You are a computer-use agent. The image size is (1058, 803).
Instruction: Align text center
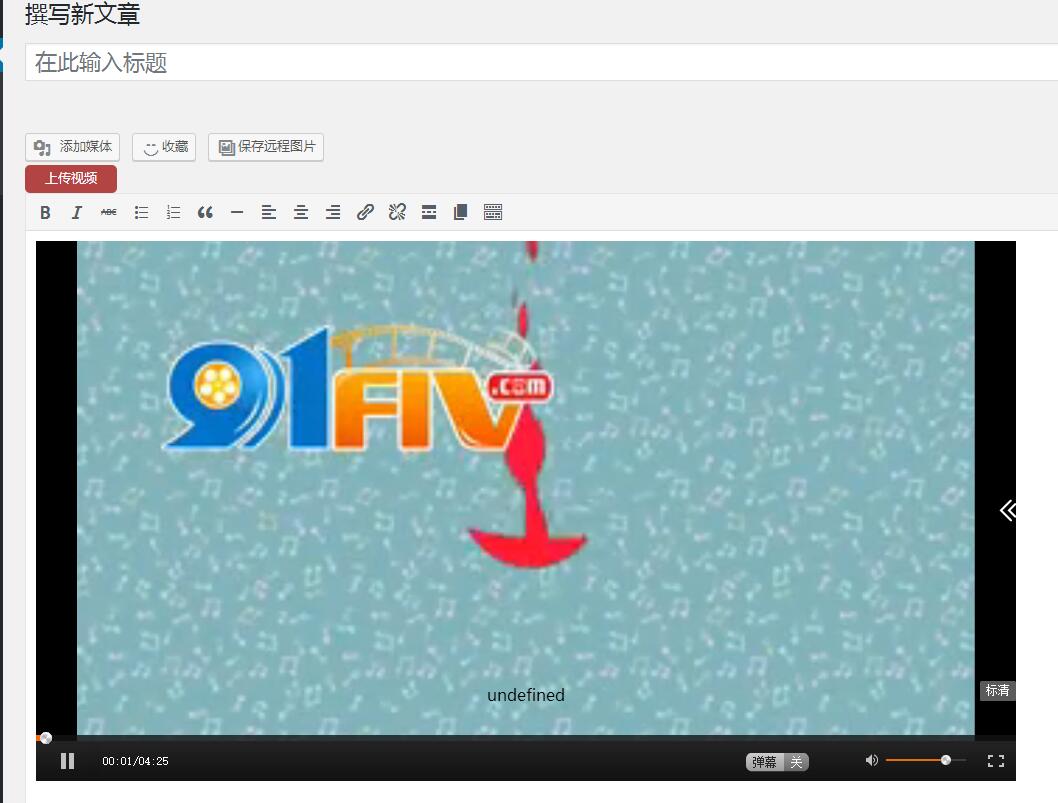tap(301, 213)
